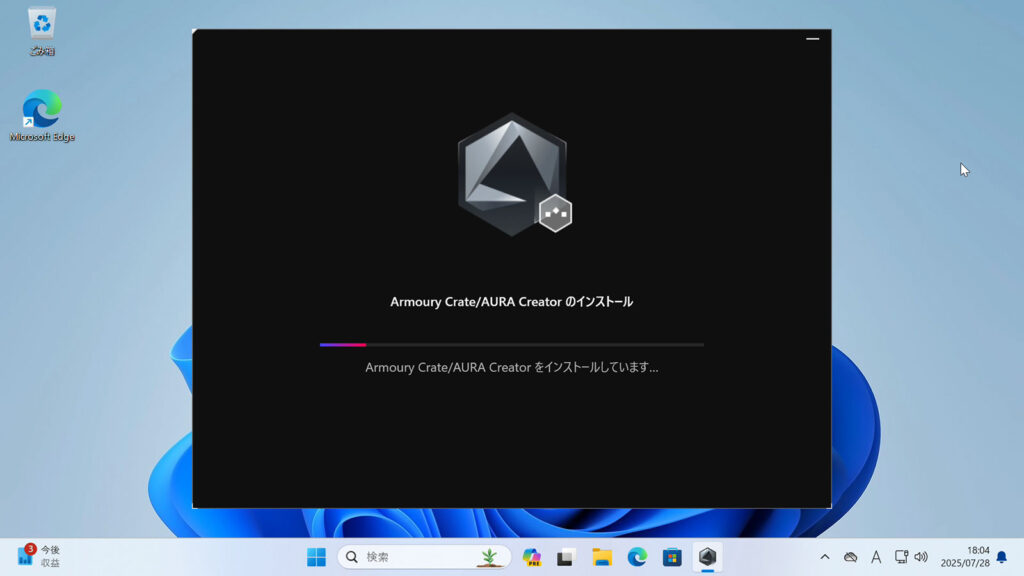Click the Armoury Crate hexagon logo
Viewport: 1024px width, 576px height.
[512, 174]
